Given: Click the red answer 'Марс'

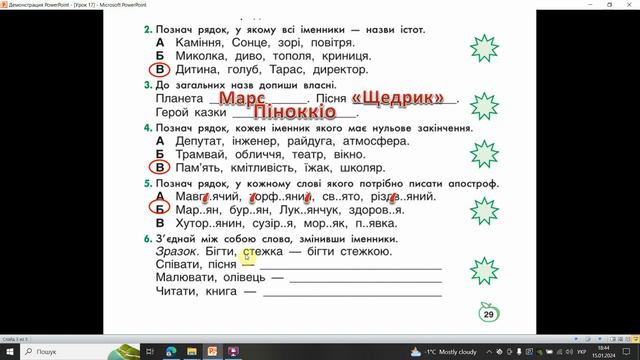Looking at the screenshot, I should (x=242, y=98).
